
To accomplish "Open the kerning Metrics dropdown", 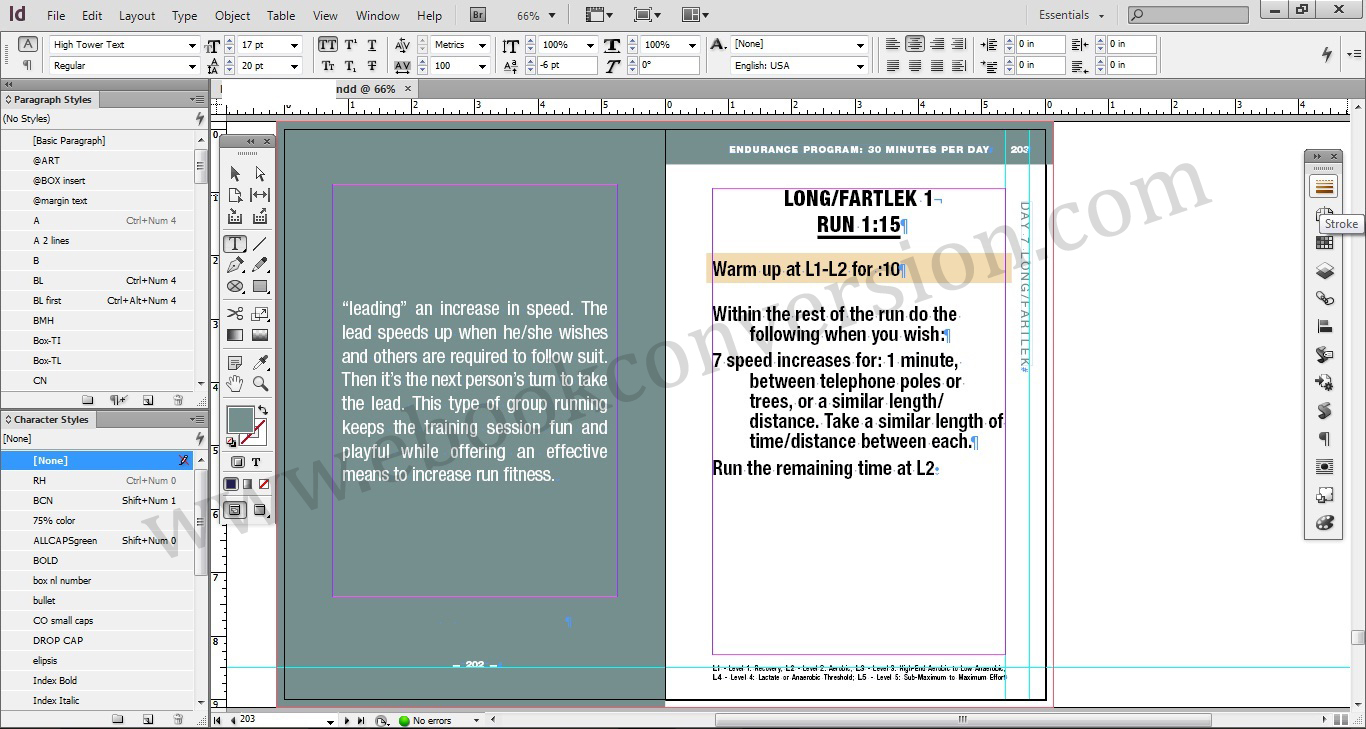I will tap(482, 45).
